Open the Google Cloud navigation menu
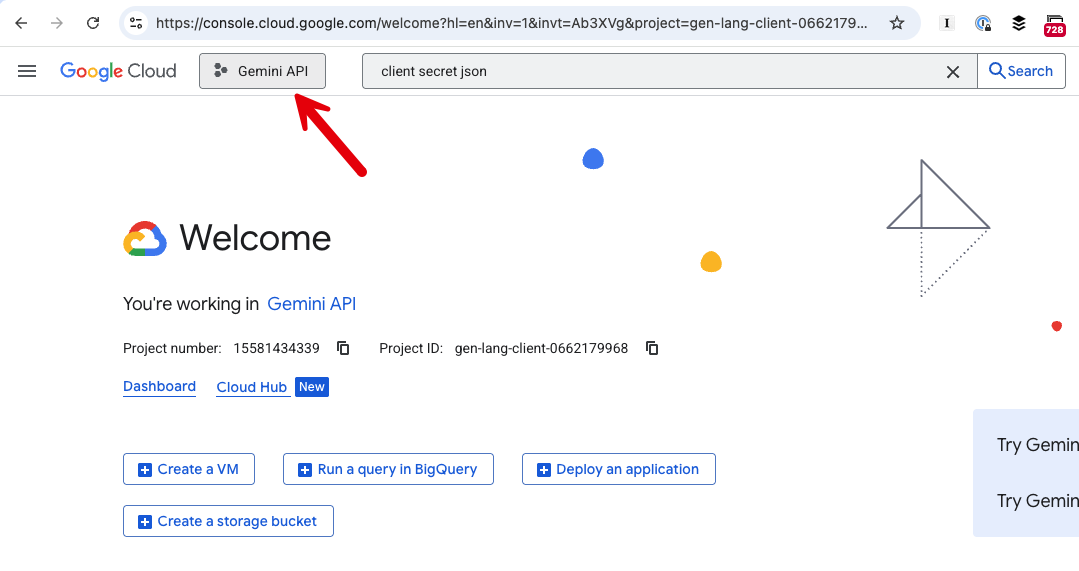This screenshot has width=1079, height=571. [x=27, y=71]
